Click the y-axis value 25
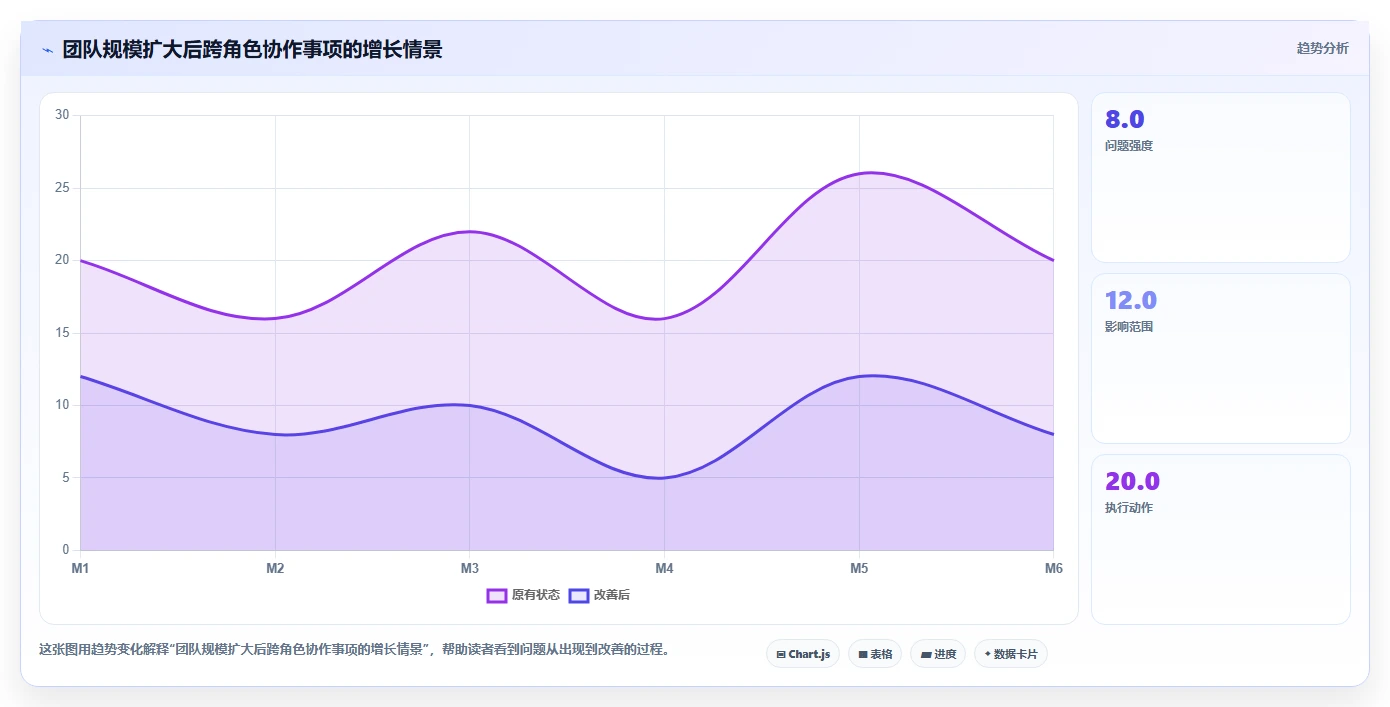Viewport: 1390px width, 707px height. click(x=62, y=188)
